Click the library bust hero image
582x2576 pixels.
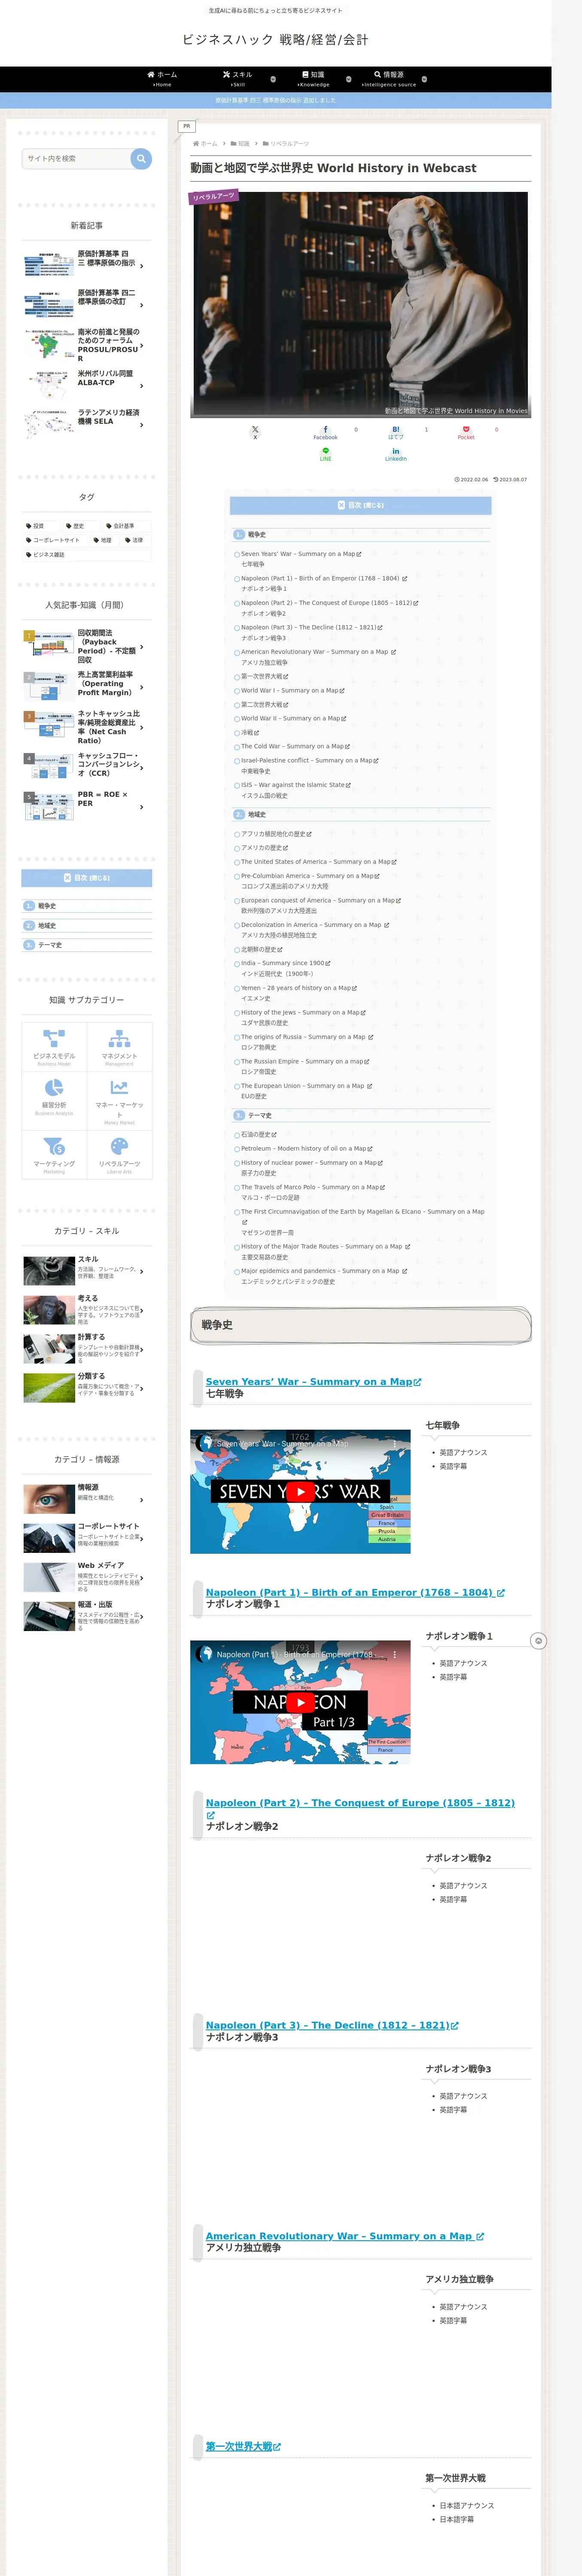click(x=361, y=304)
